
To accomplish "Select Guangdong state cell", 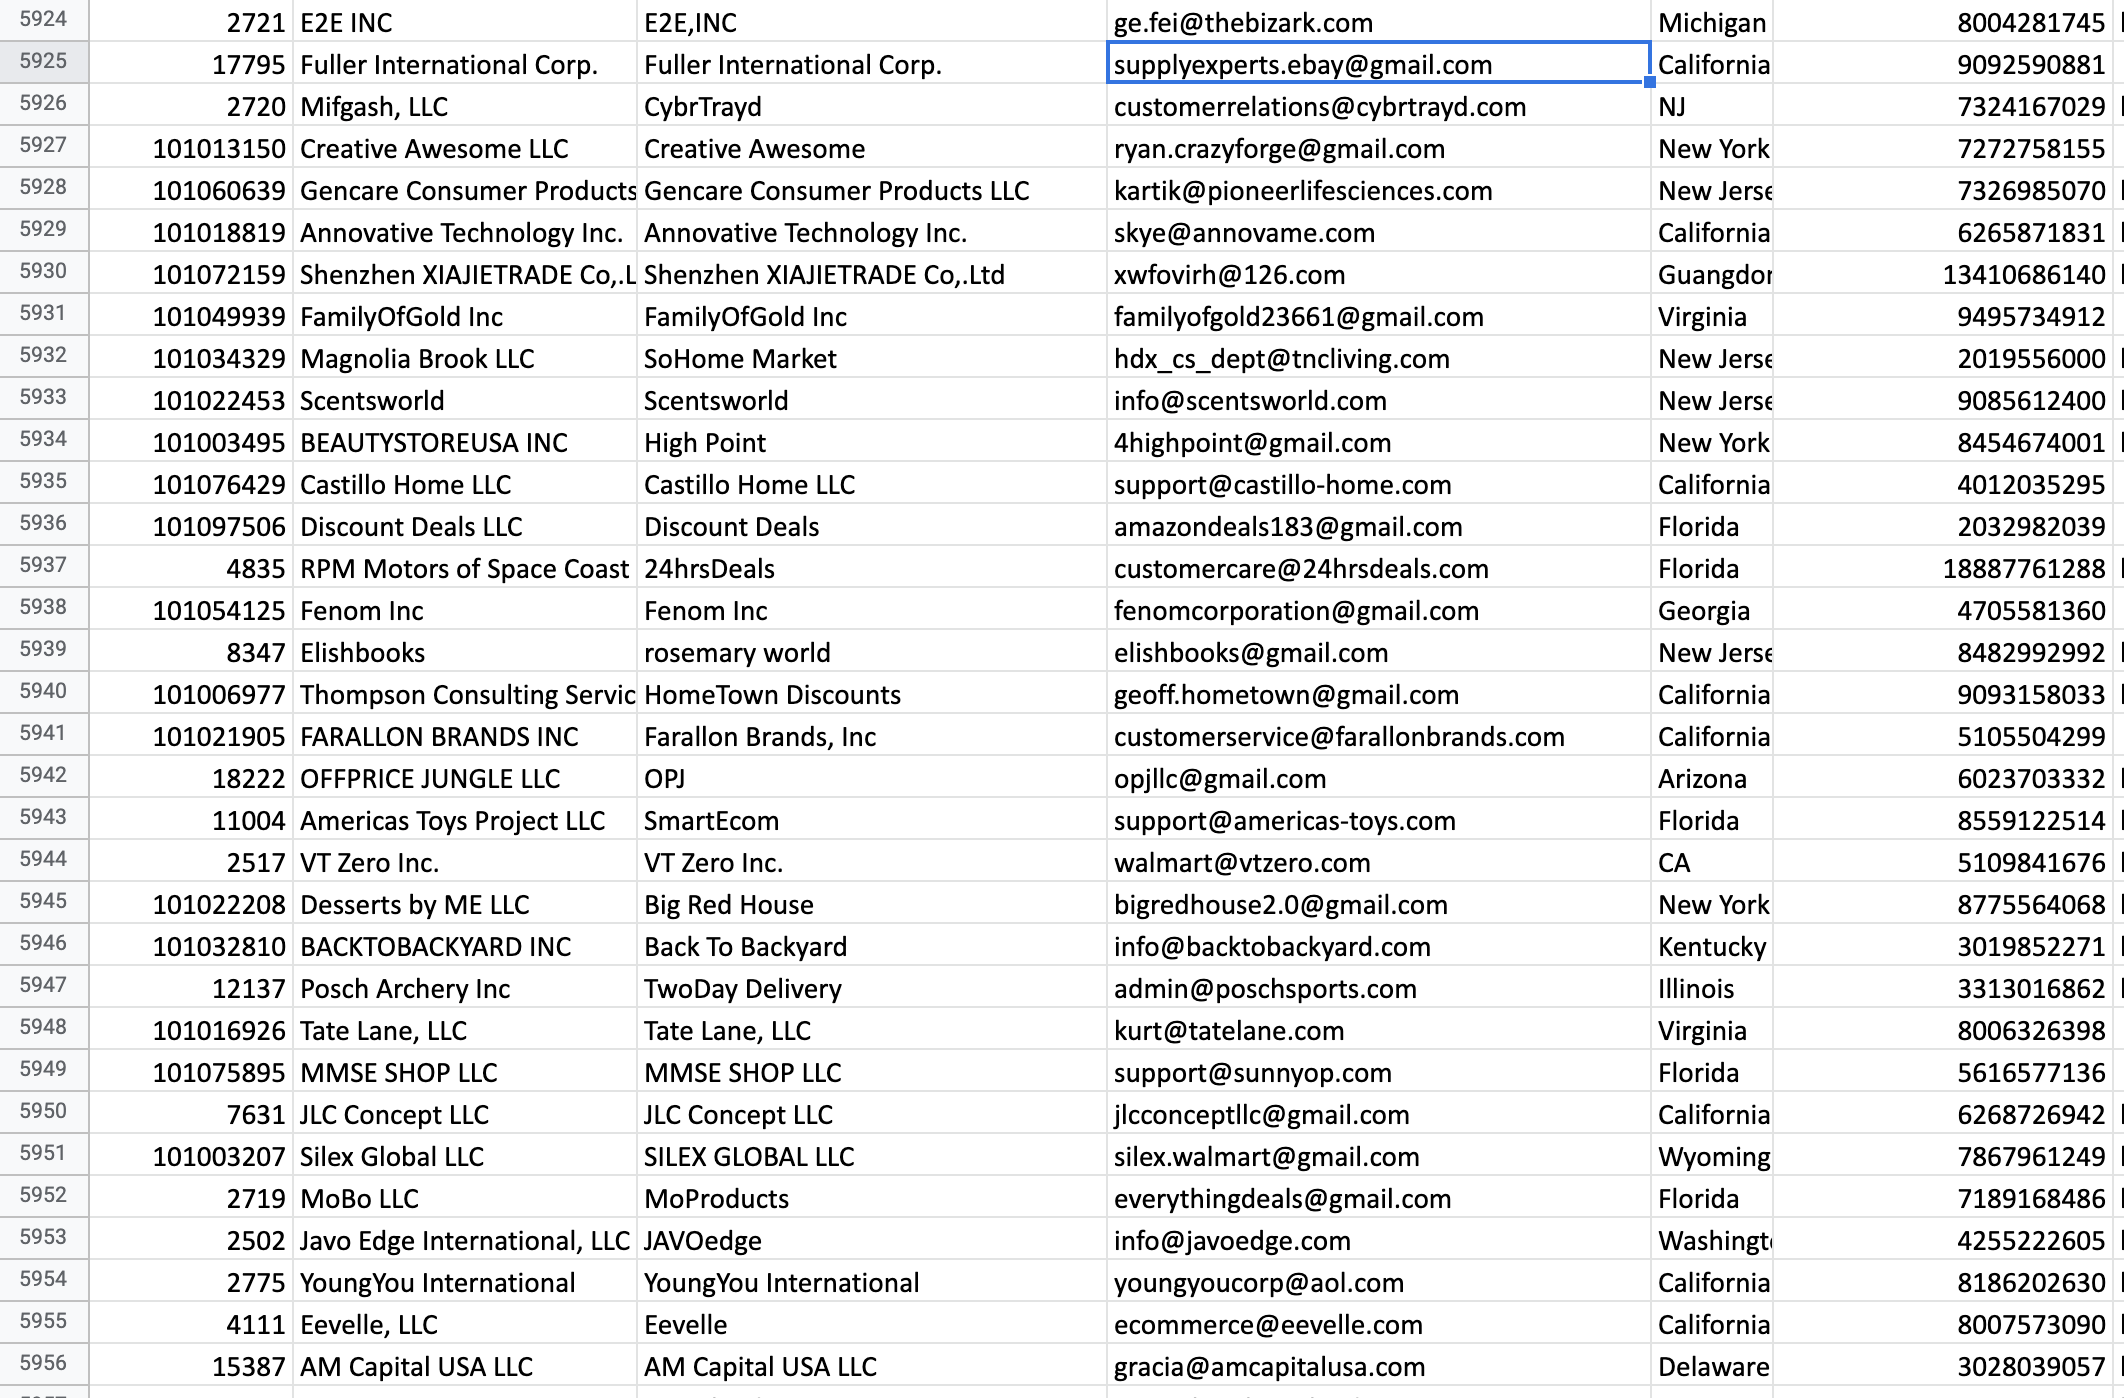I will pyautogui.click(x=1711, y=275).
